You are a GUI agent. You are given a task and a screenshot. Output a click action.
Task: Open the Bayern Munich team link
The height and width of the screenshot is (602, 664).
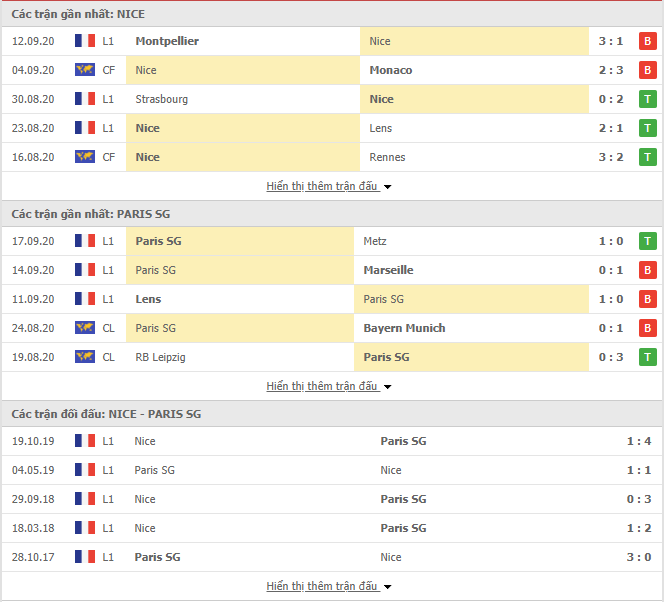(x=404, y=328)
